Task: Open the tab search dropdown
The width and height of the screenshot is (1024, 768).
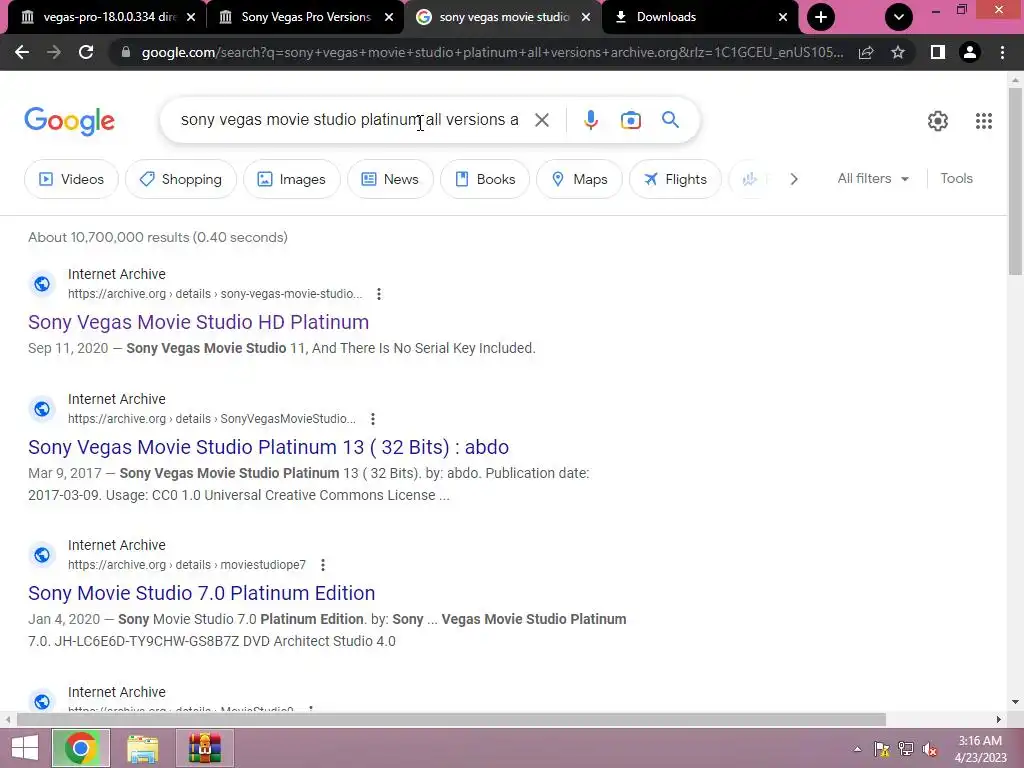Action: pyautogui.click(x=899, y=17)
